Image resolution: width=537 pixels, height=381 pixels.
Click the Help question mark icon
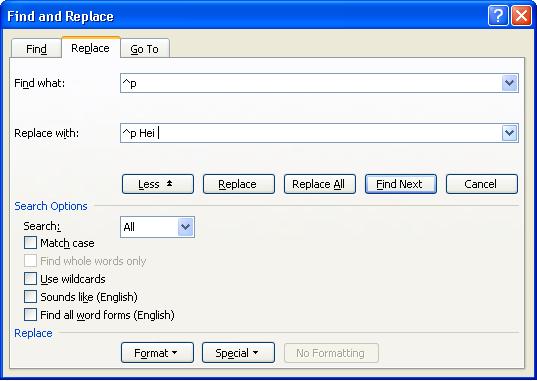pyautogui.click(x=498, y=16)
